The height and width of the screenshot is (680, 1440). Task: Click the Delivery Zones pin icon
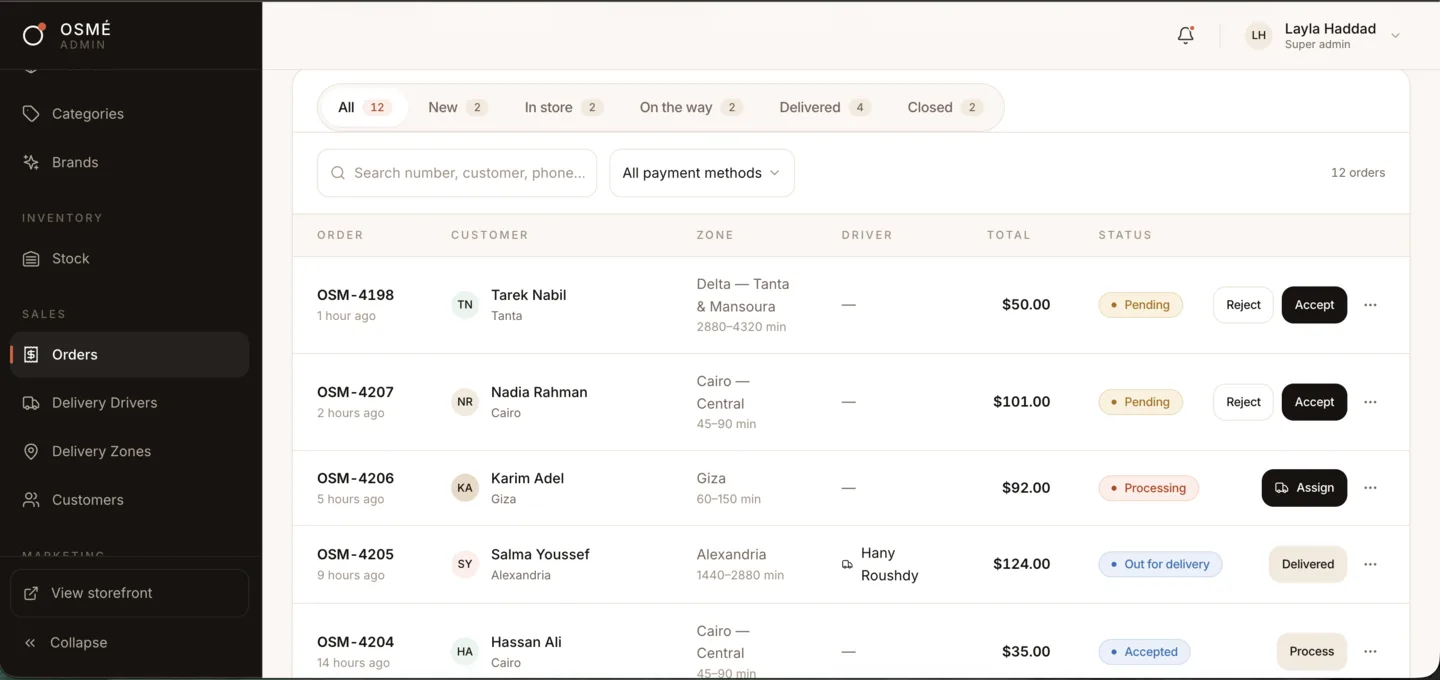pyautogui.click(x=31, y=452)
